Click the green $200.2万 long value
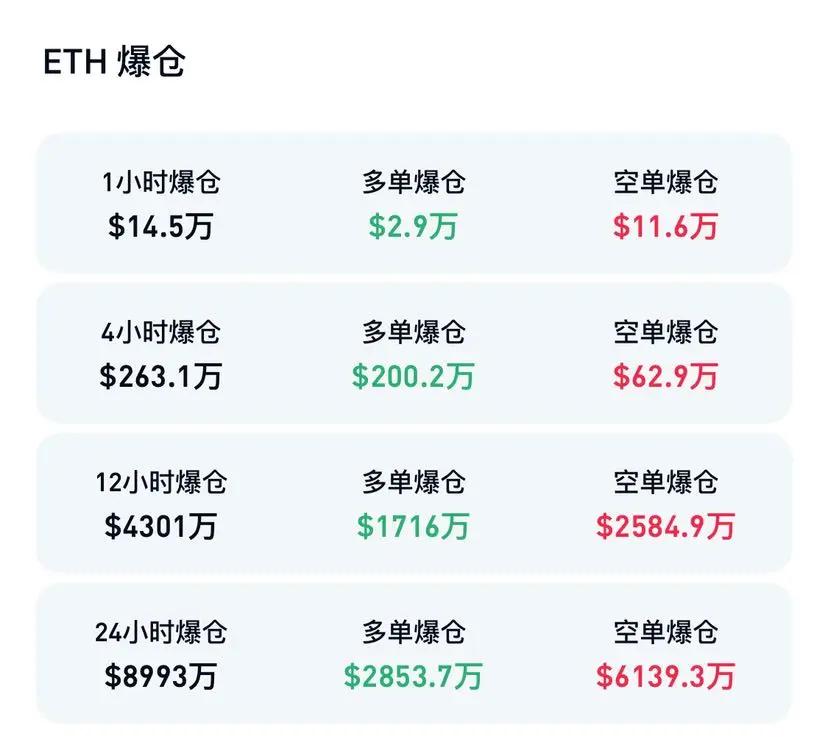This screenshot has height=742, width=828. [413, 377]
